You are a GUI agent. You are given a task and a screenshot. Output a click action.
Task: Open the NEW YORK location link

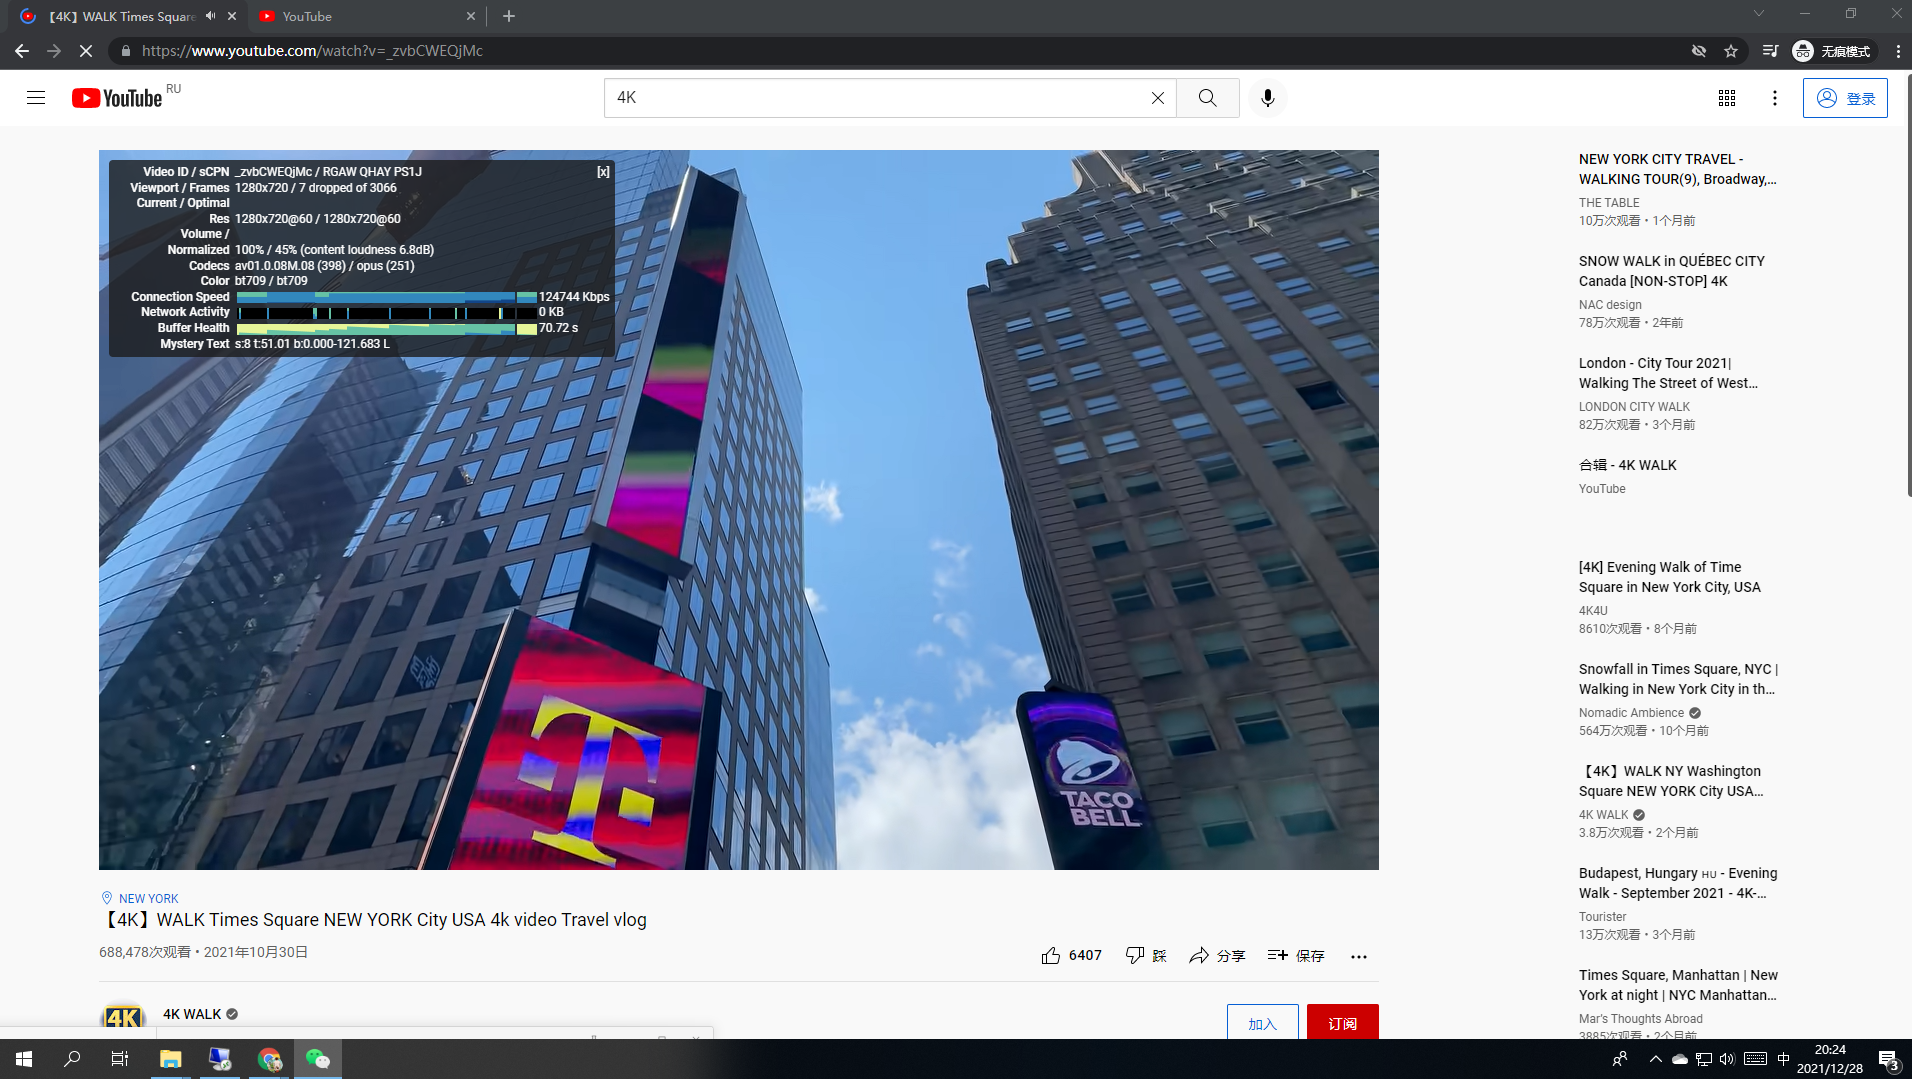tap(148, 898)
